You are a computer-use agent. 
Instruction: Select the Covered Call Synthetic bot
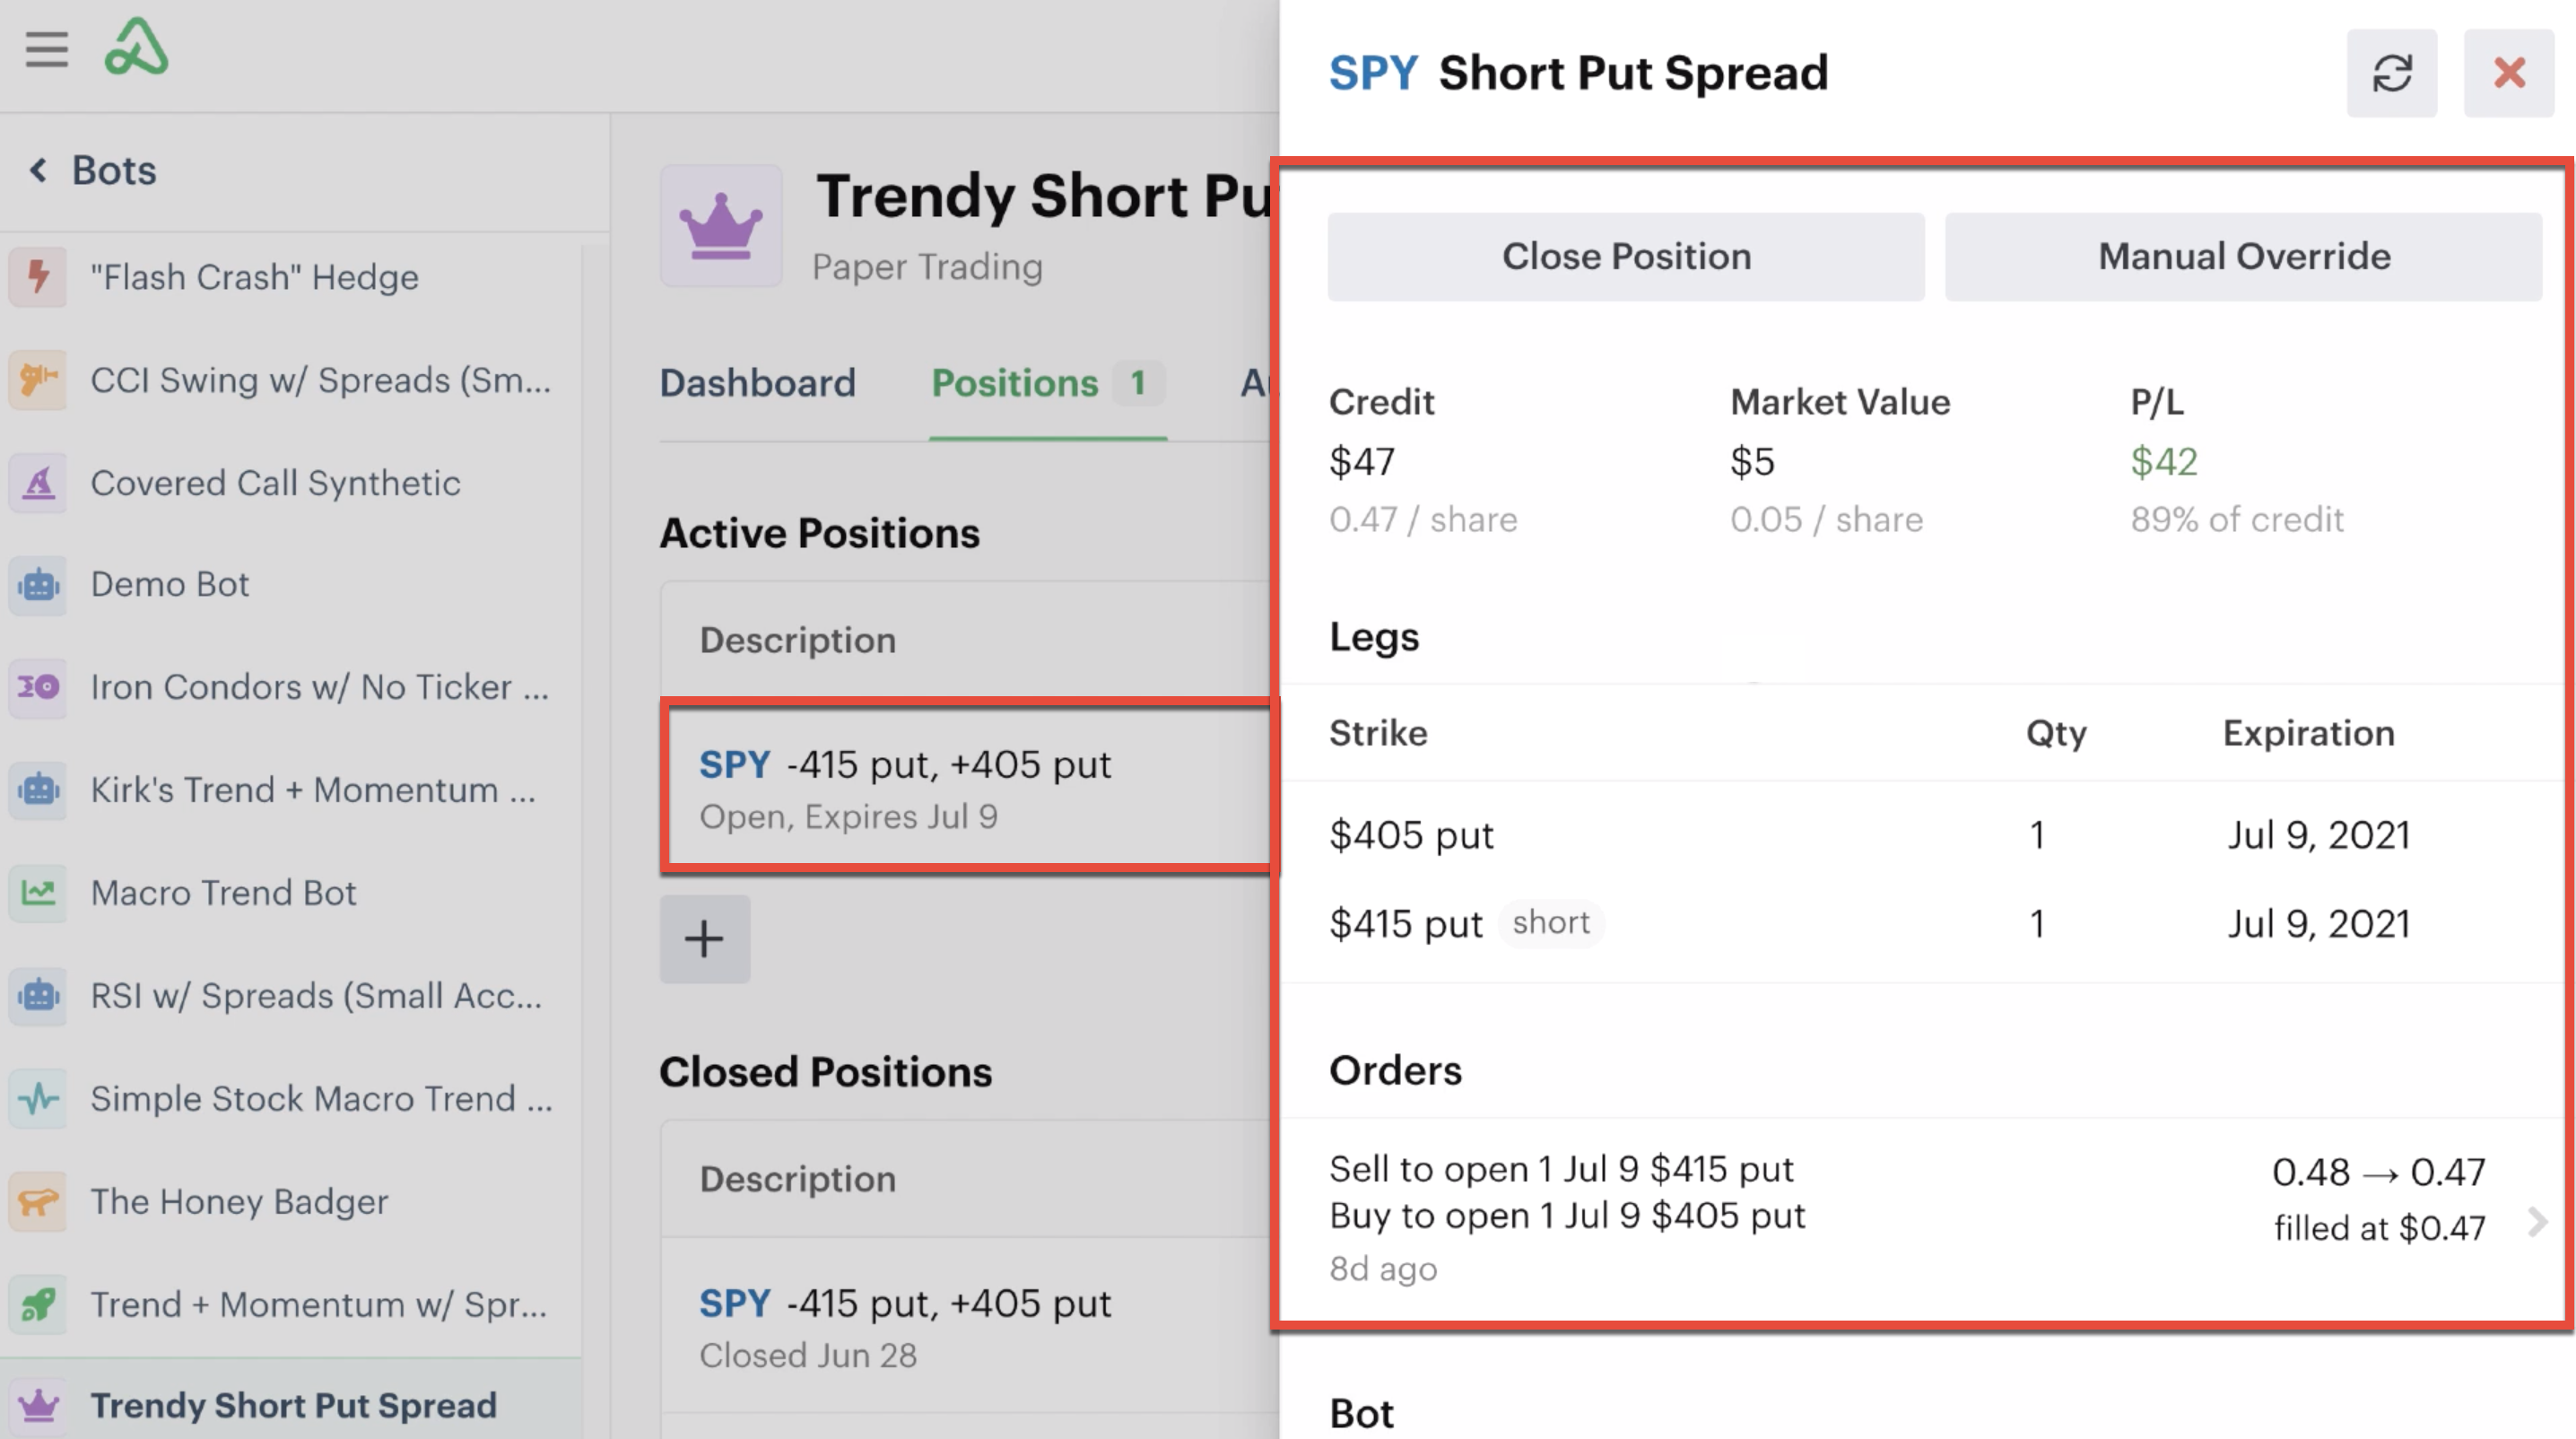[275, 483]
